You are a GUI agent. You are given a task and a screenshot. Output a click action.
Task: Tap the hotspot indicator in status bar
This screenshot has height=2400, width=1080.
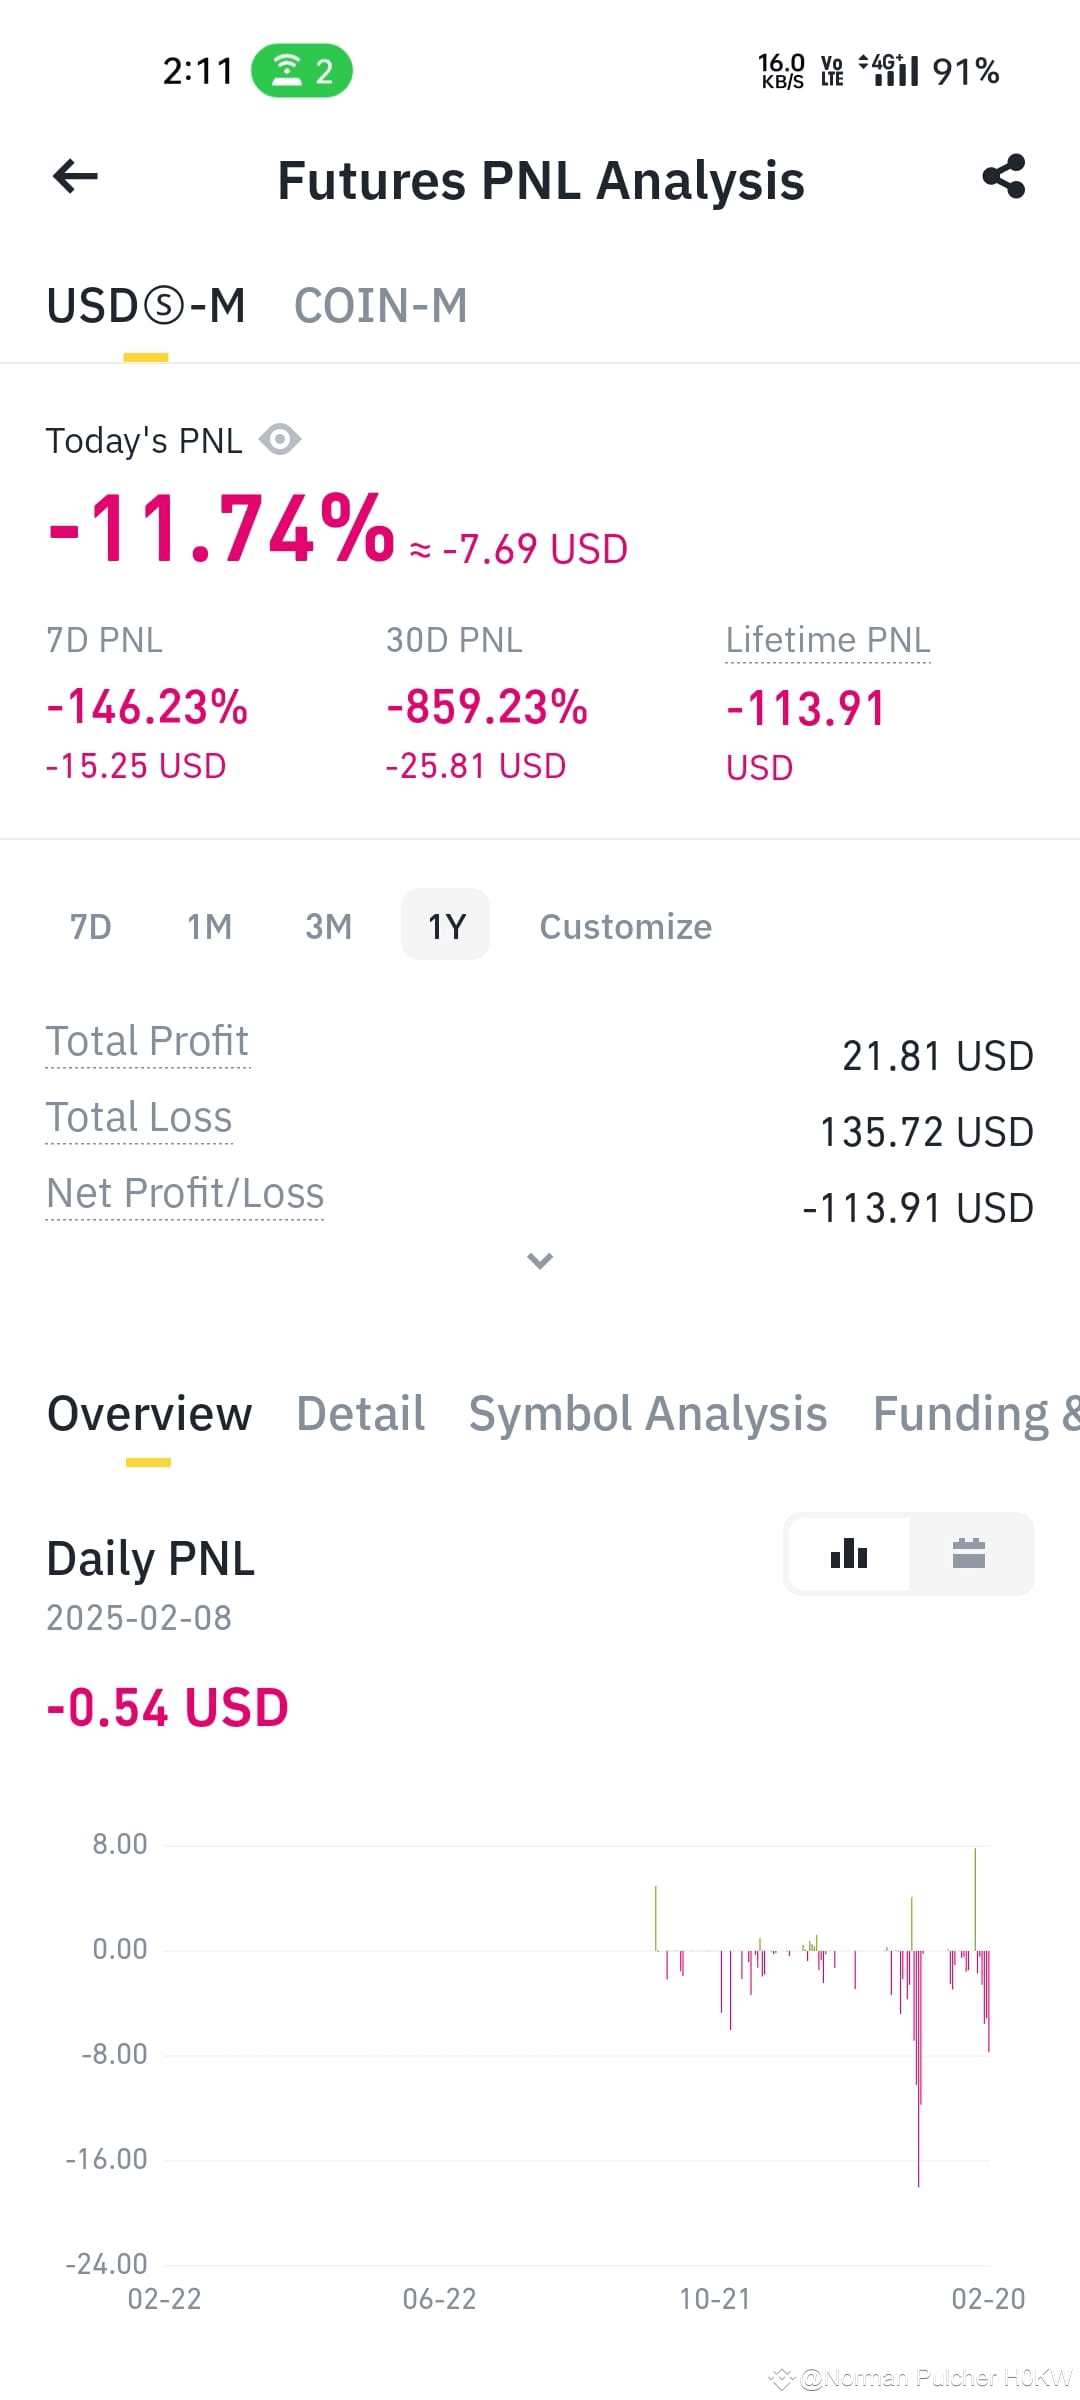302,71
